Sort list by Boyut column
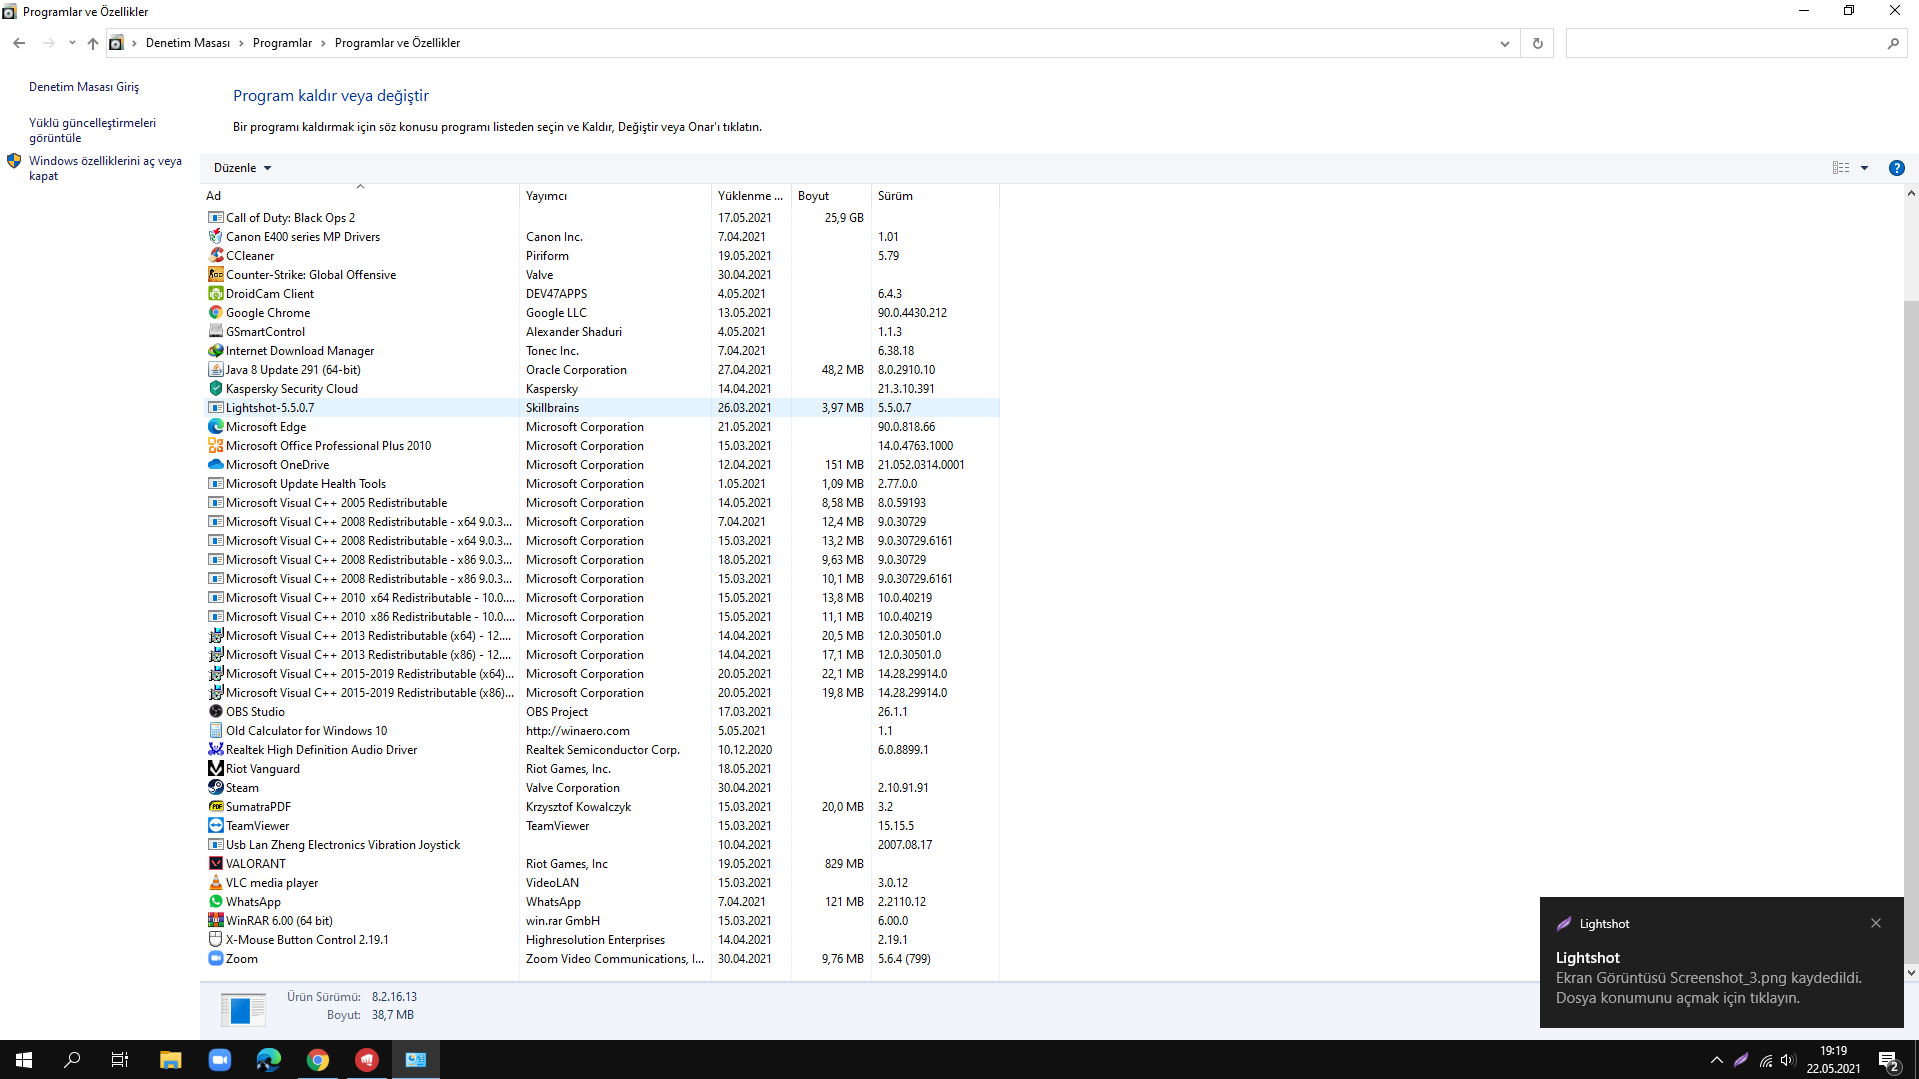Screen dimensions: 1919x1079 coord(831,196)
